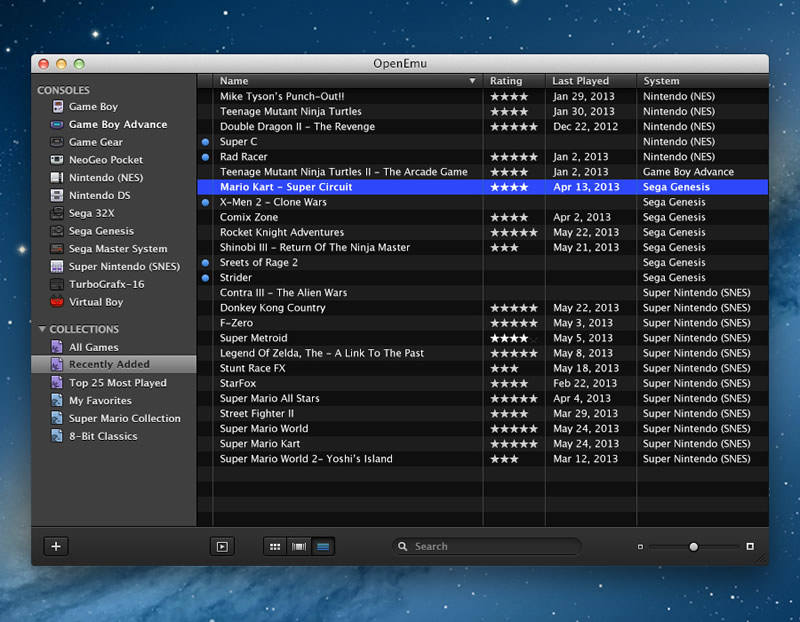800x622 pixels.
Task: Click the blue dot beside X-Men 2 – Clone Wars
Action: point(205,203)
